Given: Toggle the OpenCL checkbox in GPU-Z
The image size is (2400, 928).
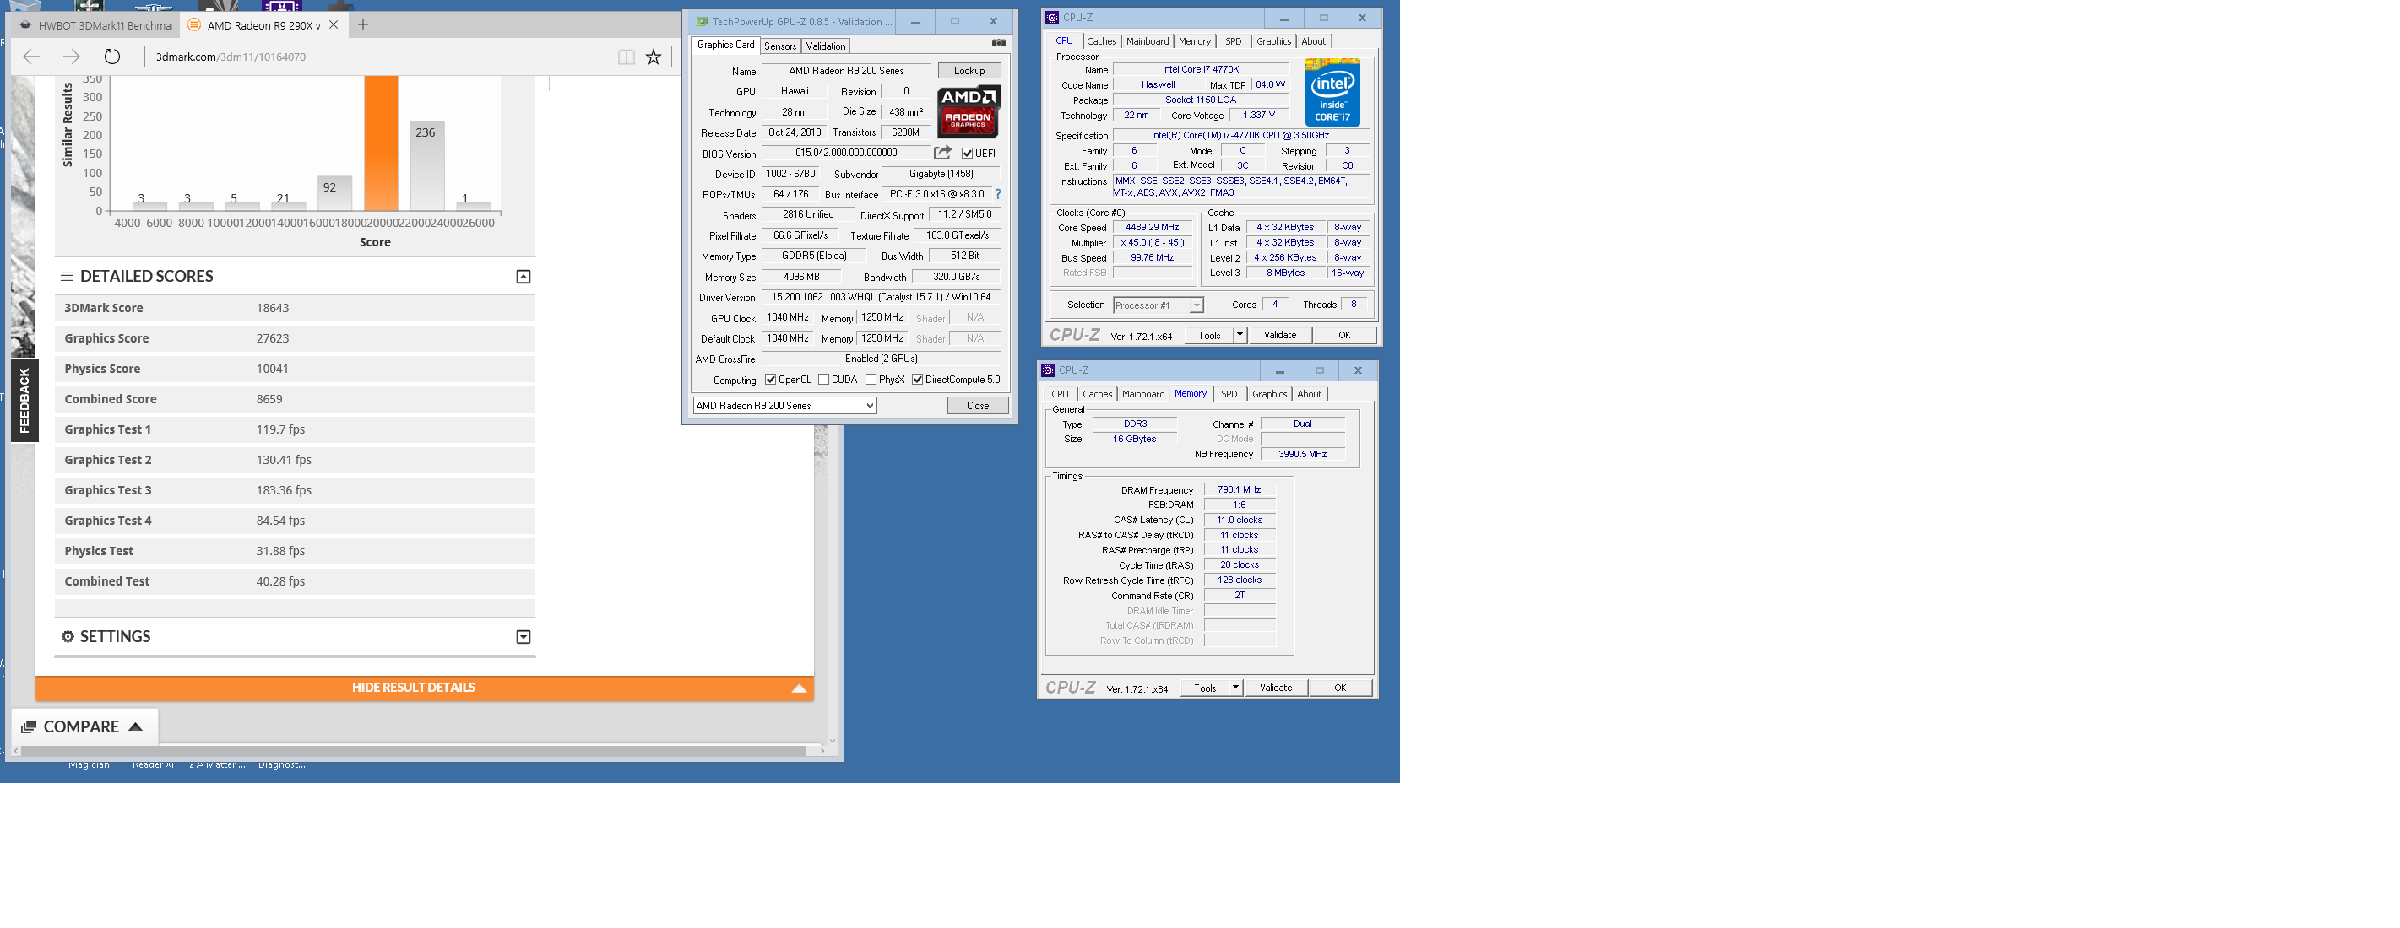Looking at the screenshot, I should (x=771, y=379).
